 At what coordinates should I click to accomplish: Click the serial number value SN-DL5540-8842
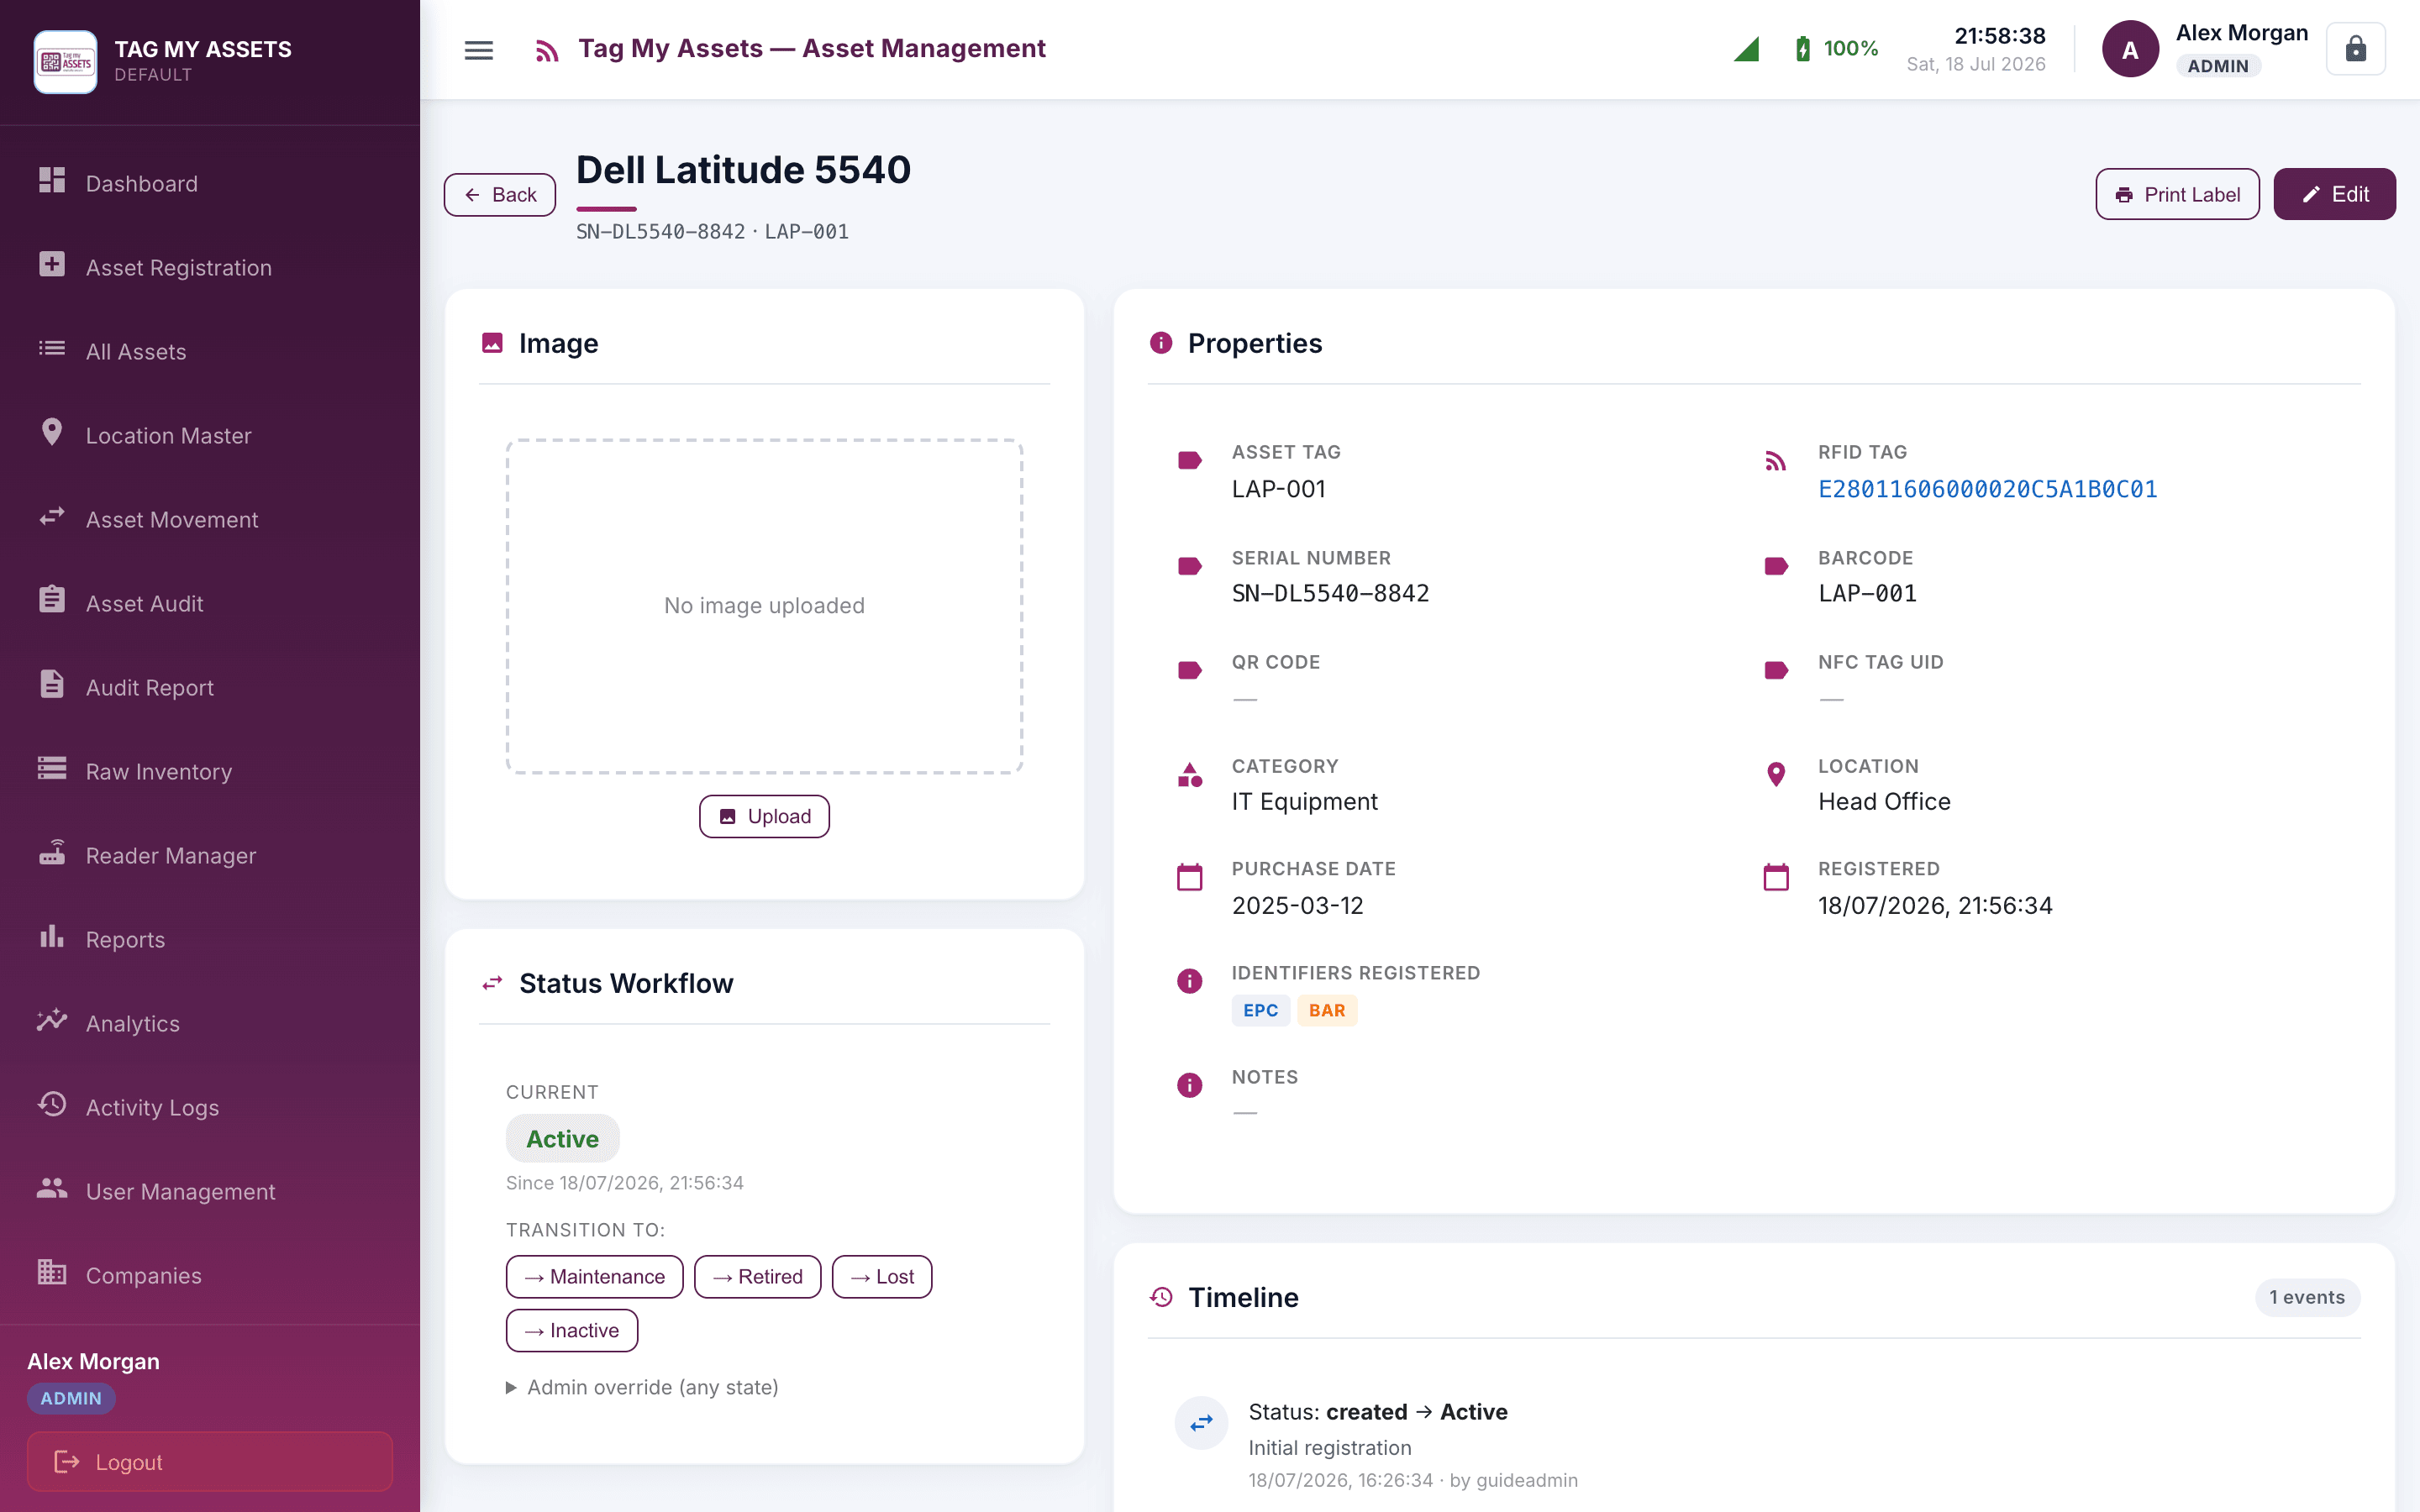[1330, 593]
